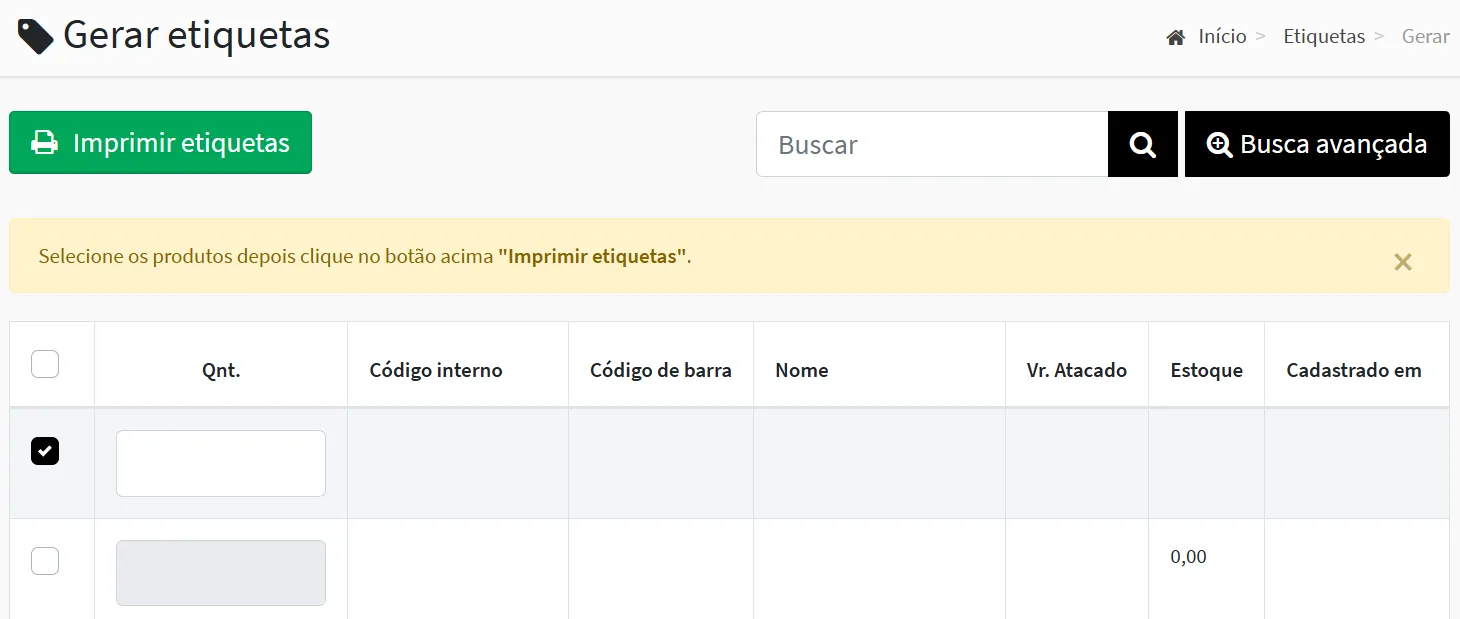Focus the Buscar search field

tap(931, 144)
